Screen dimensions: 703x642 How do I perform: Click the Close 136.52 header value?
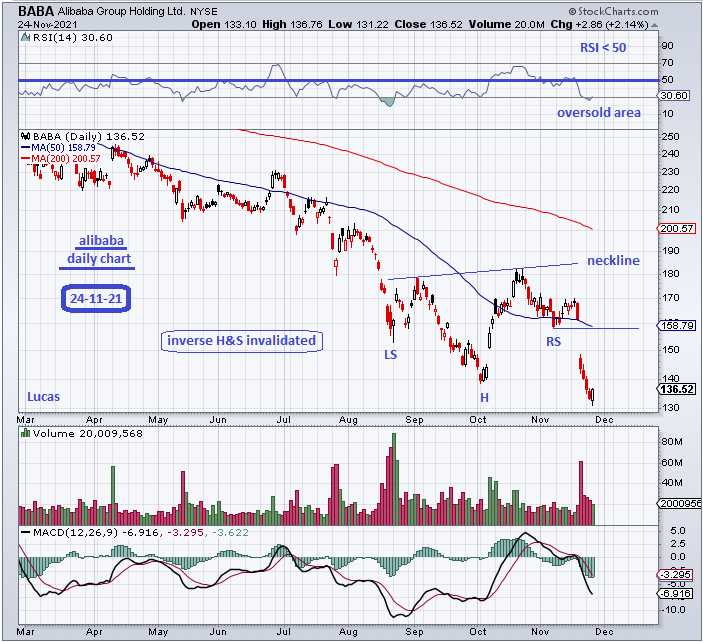point(428,25)
